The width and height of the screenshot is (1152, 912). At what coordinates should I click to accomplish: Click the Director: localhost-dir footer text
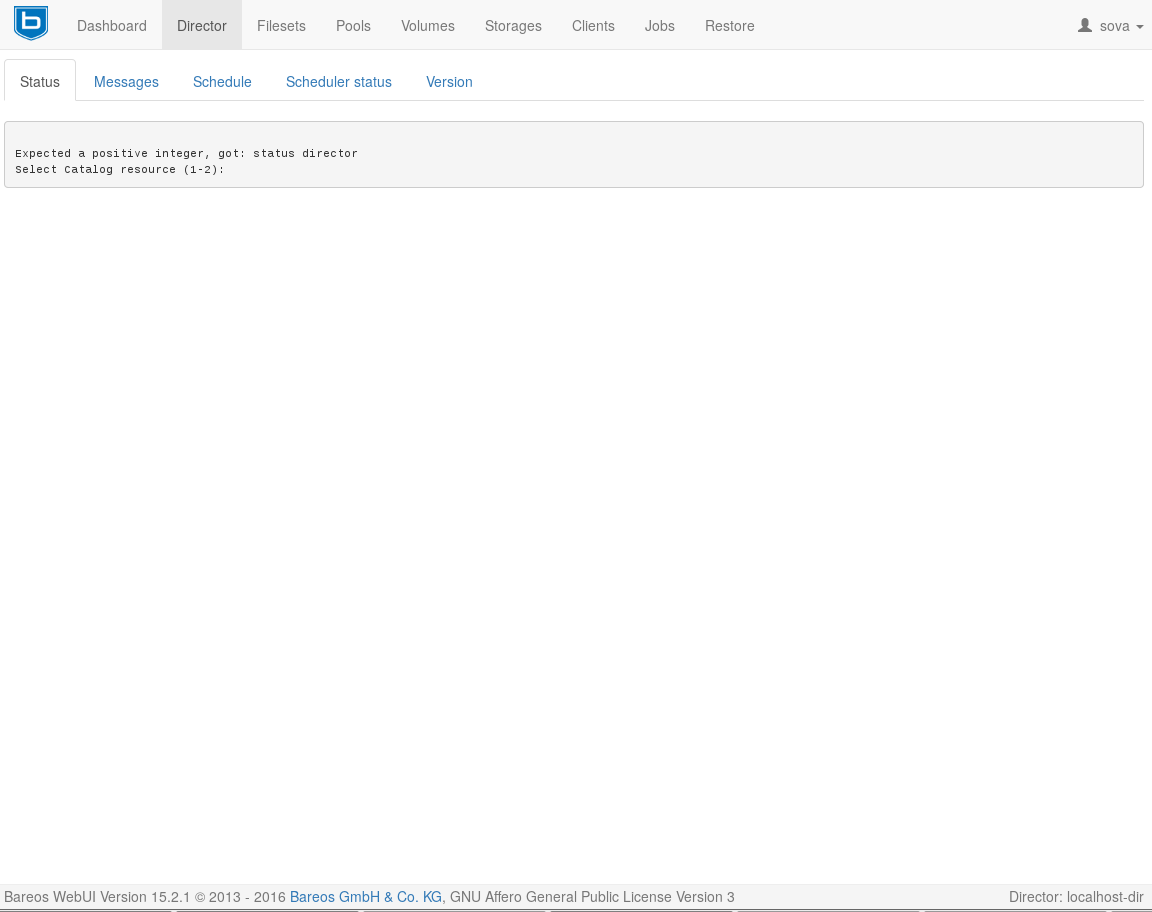[1076, 897]
